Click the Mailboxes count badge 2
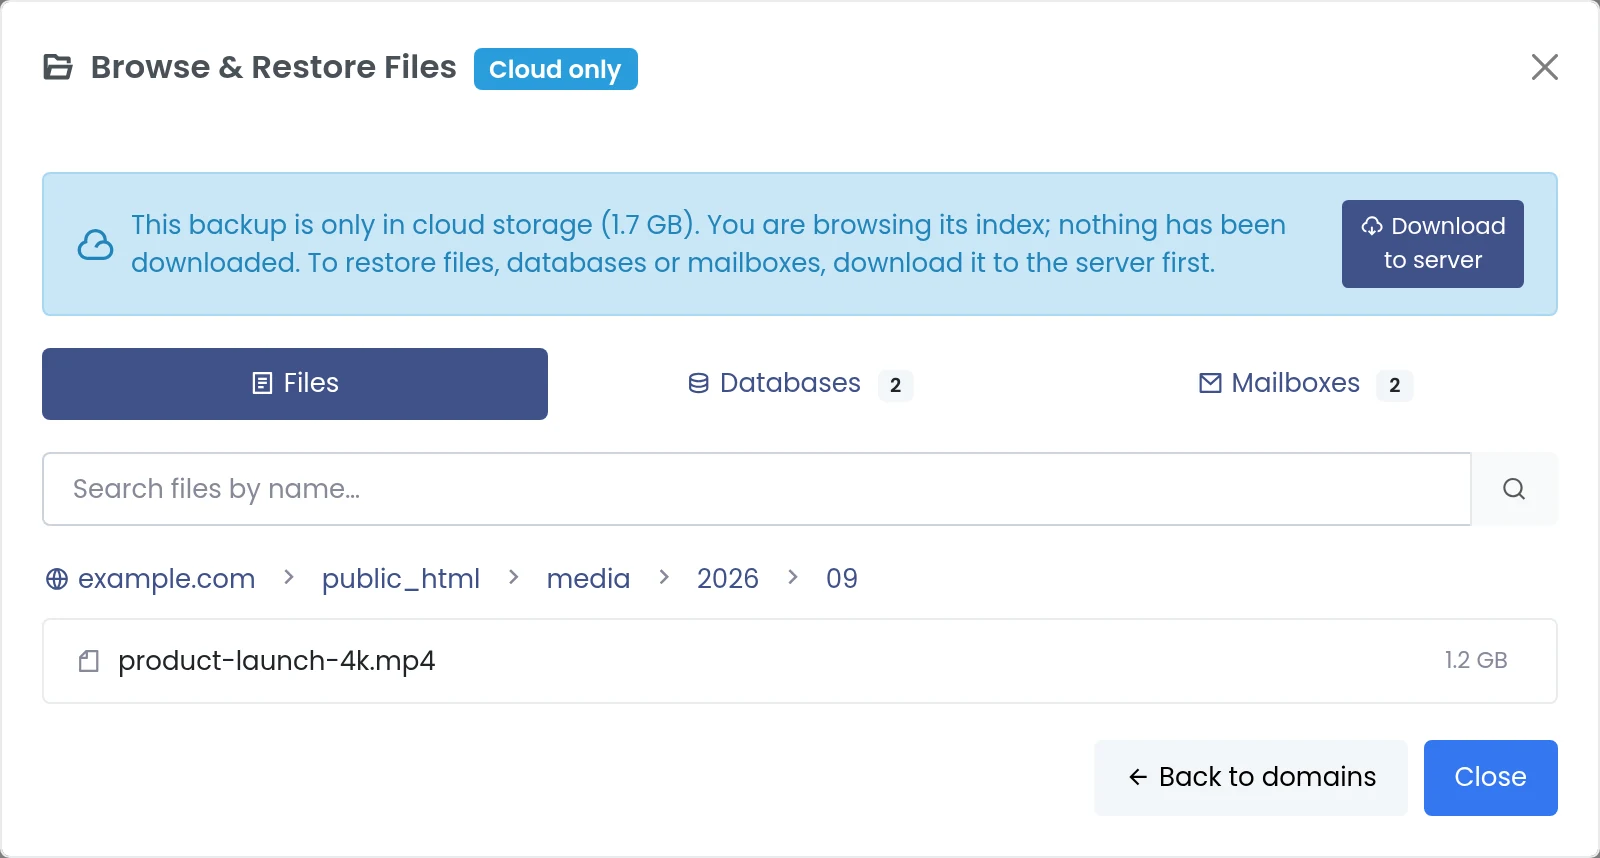 click(x=1394, y=385)
